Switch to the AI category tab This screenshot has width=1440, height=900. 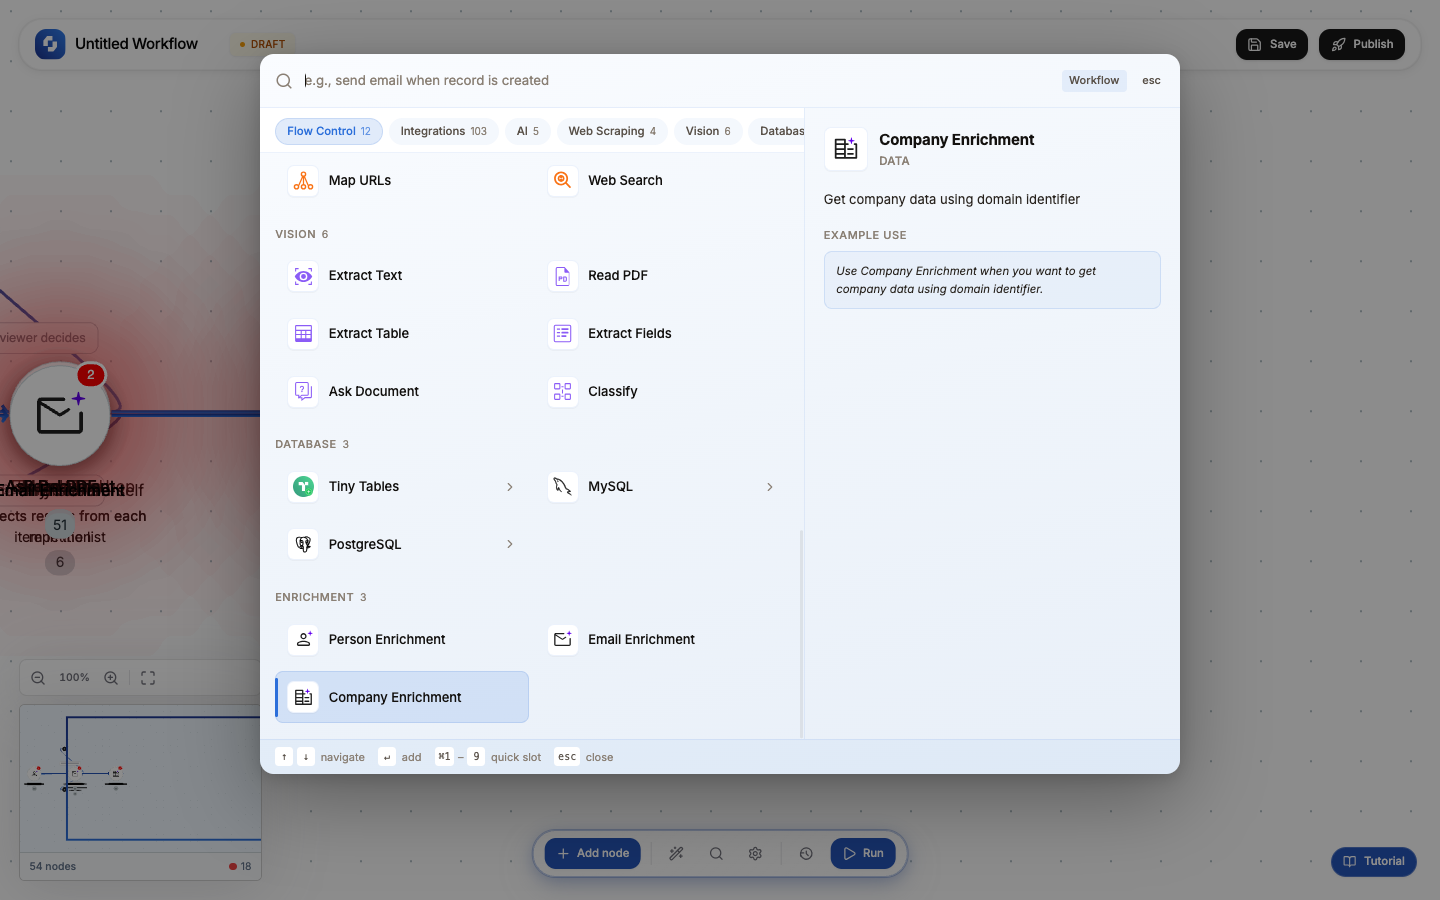528,131
